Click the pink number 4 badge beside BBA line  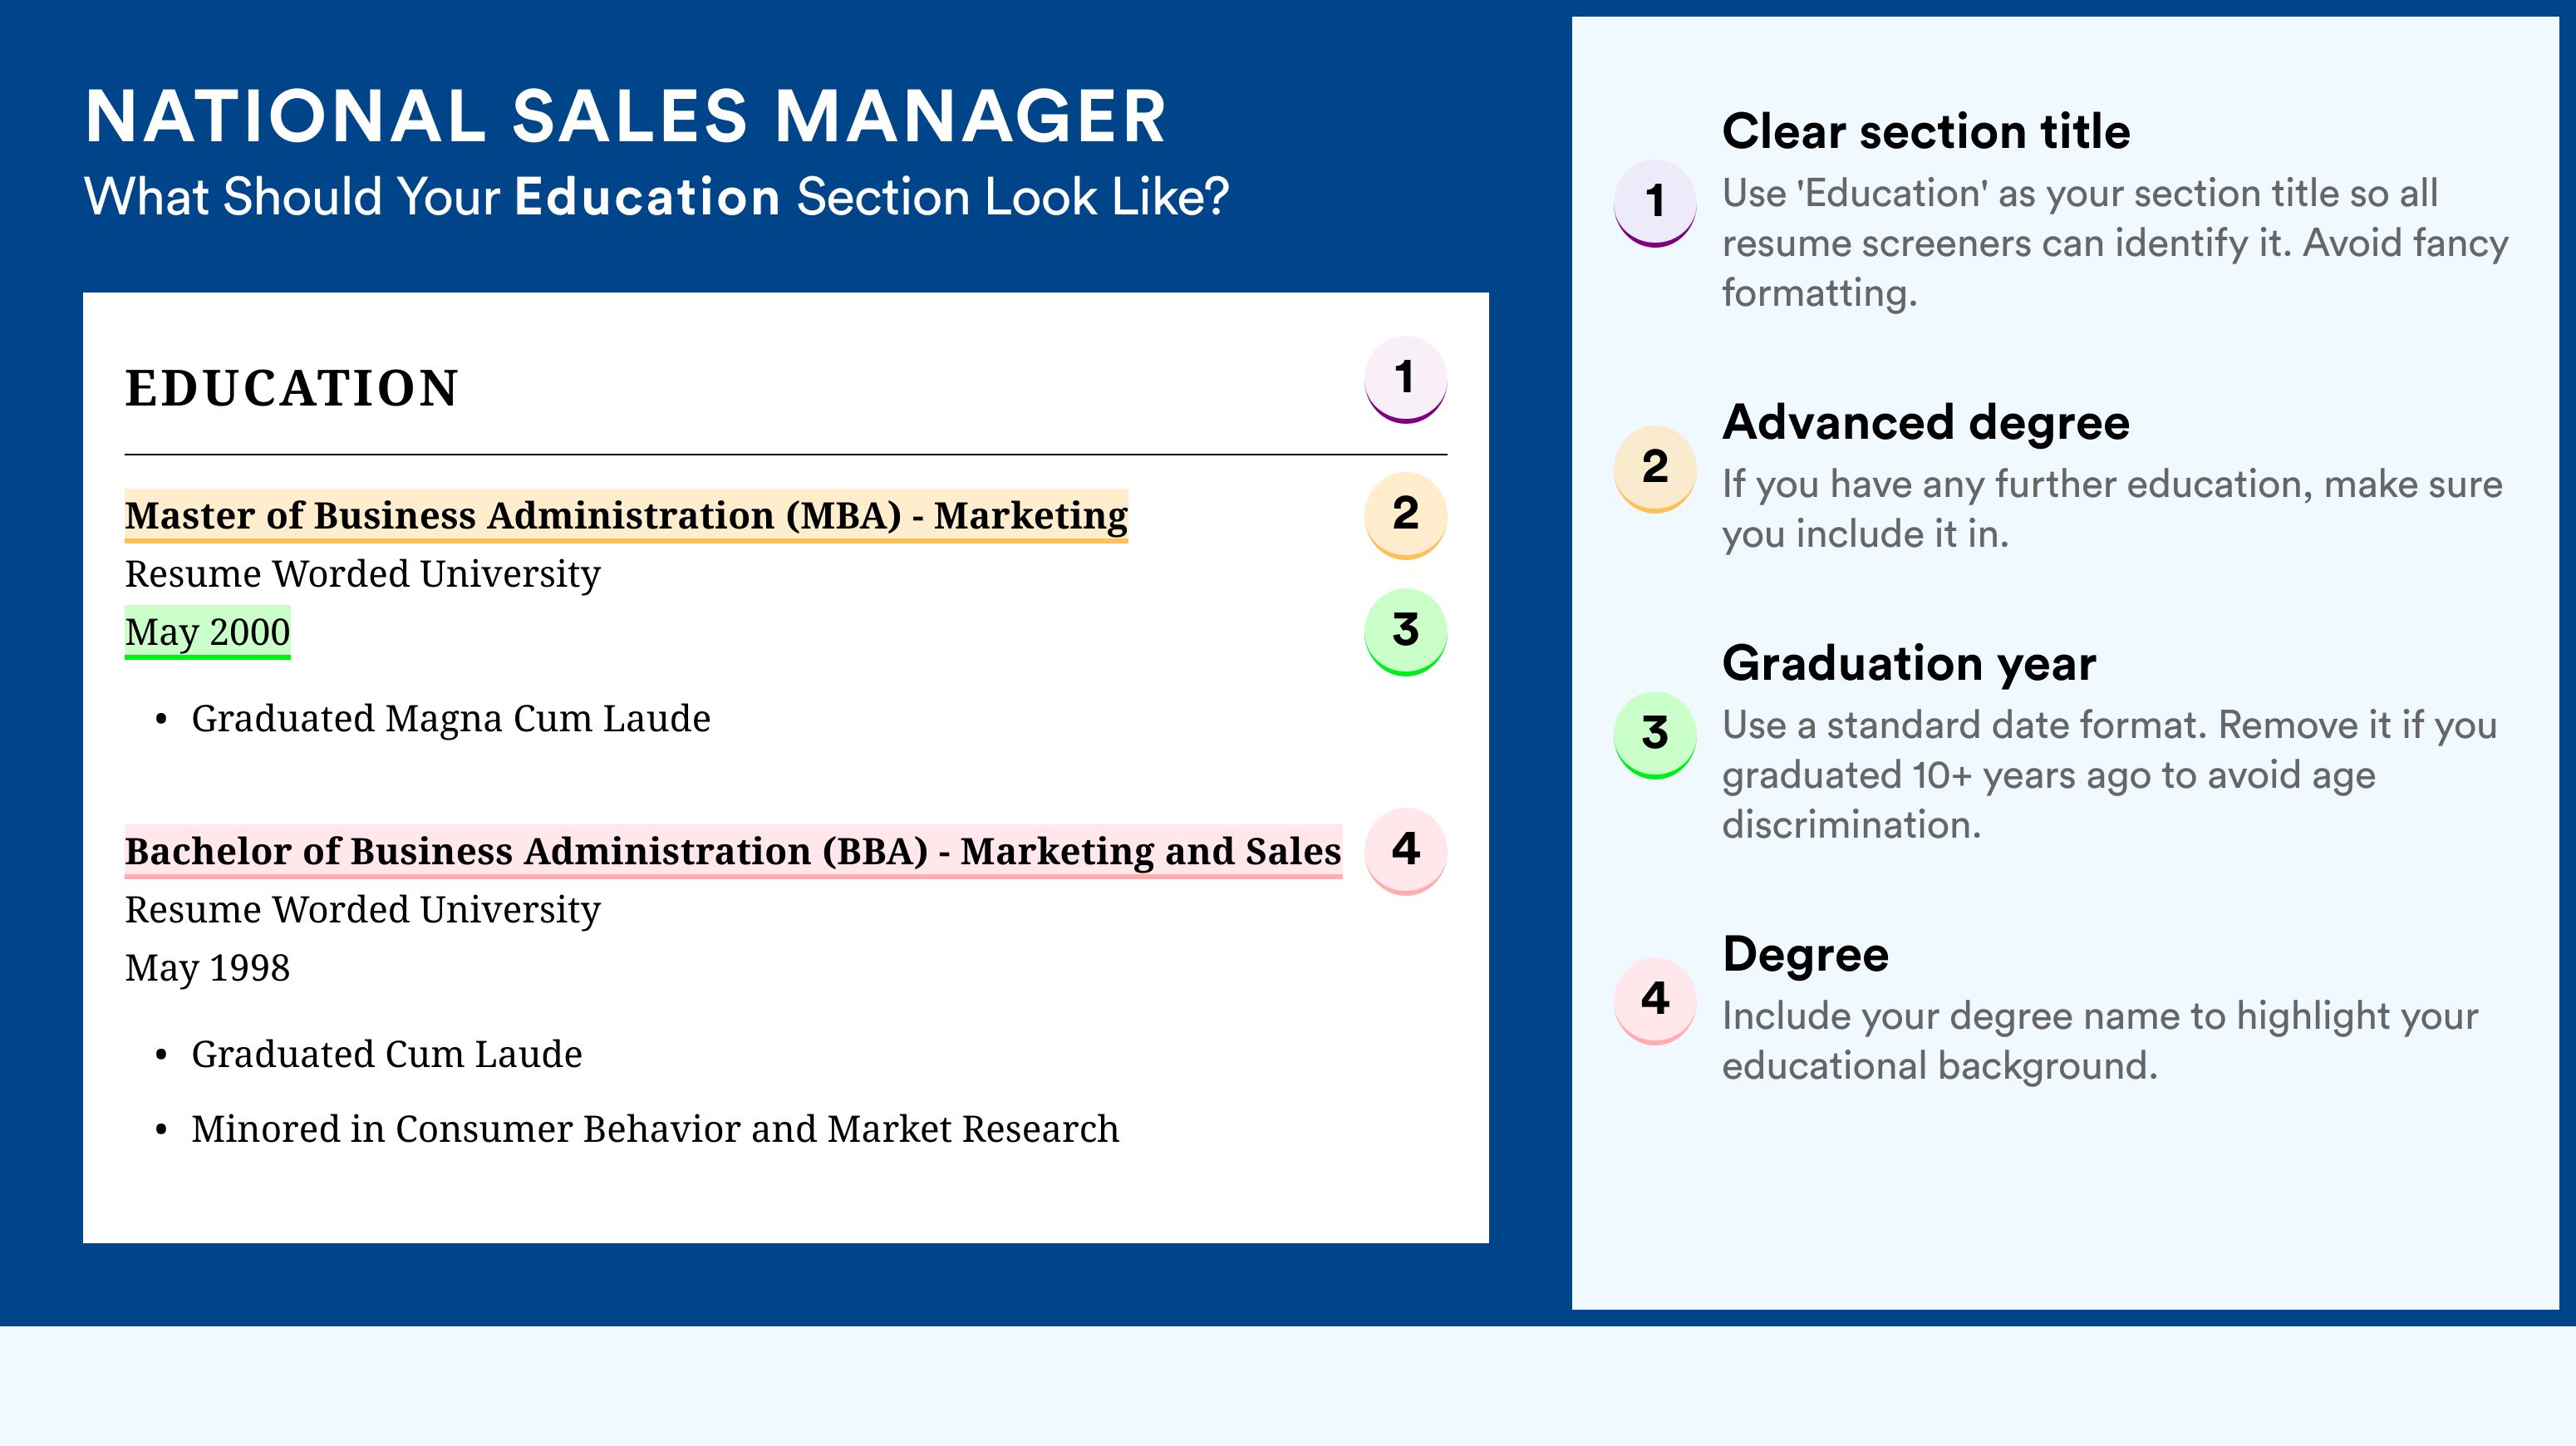coord(1405,852)
